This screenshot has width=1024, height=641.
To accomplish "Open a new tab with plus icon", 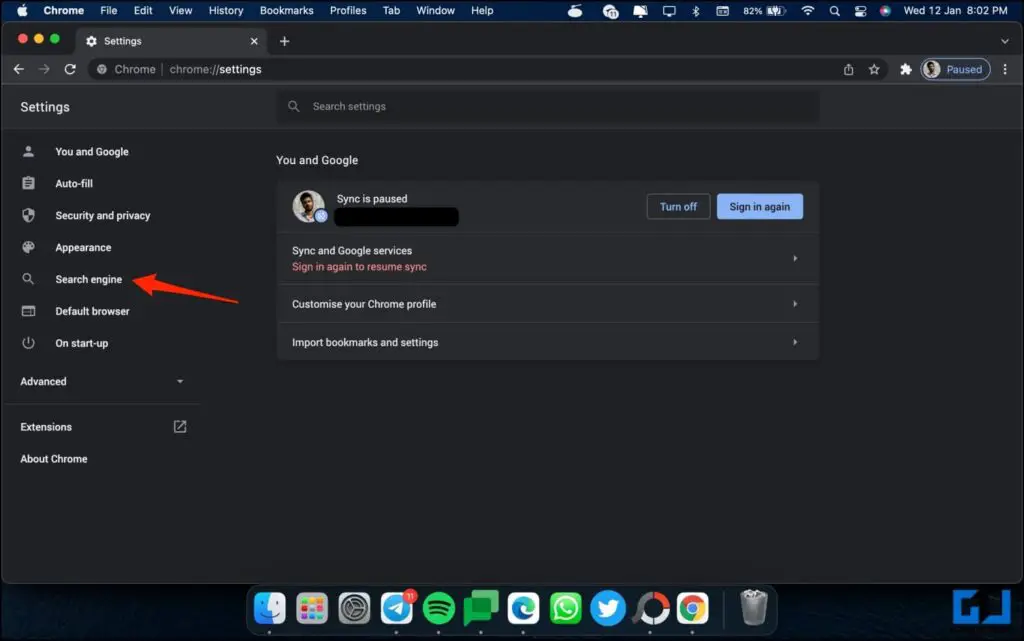I will (x=284, y=41).
